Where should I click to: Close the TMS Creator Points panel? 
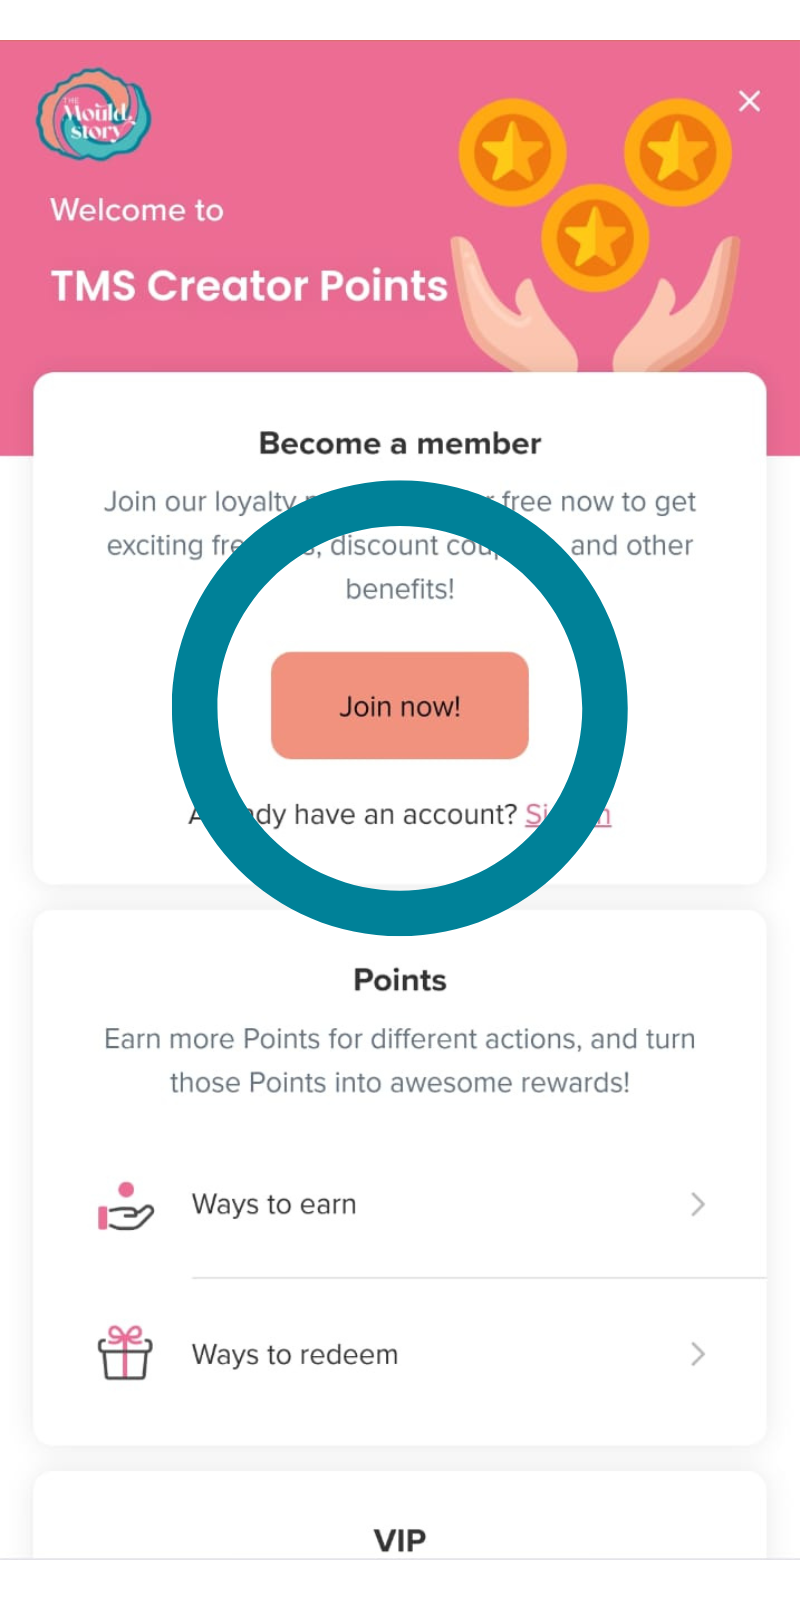pyautogui.click(x=749, y=101)
